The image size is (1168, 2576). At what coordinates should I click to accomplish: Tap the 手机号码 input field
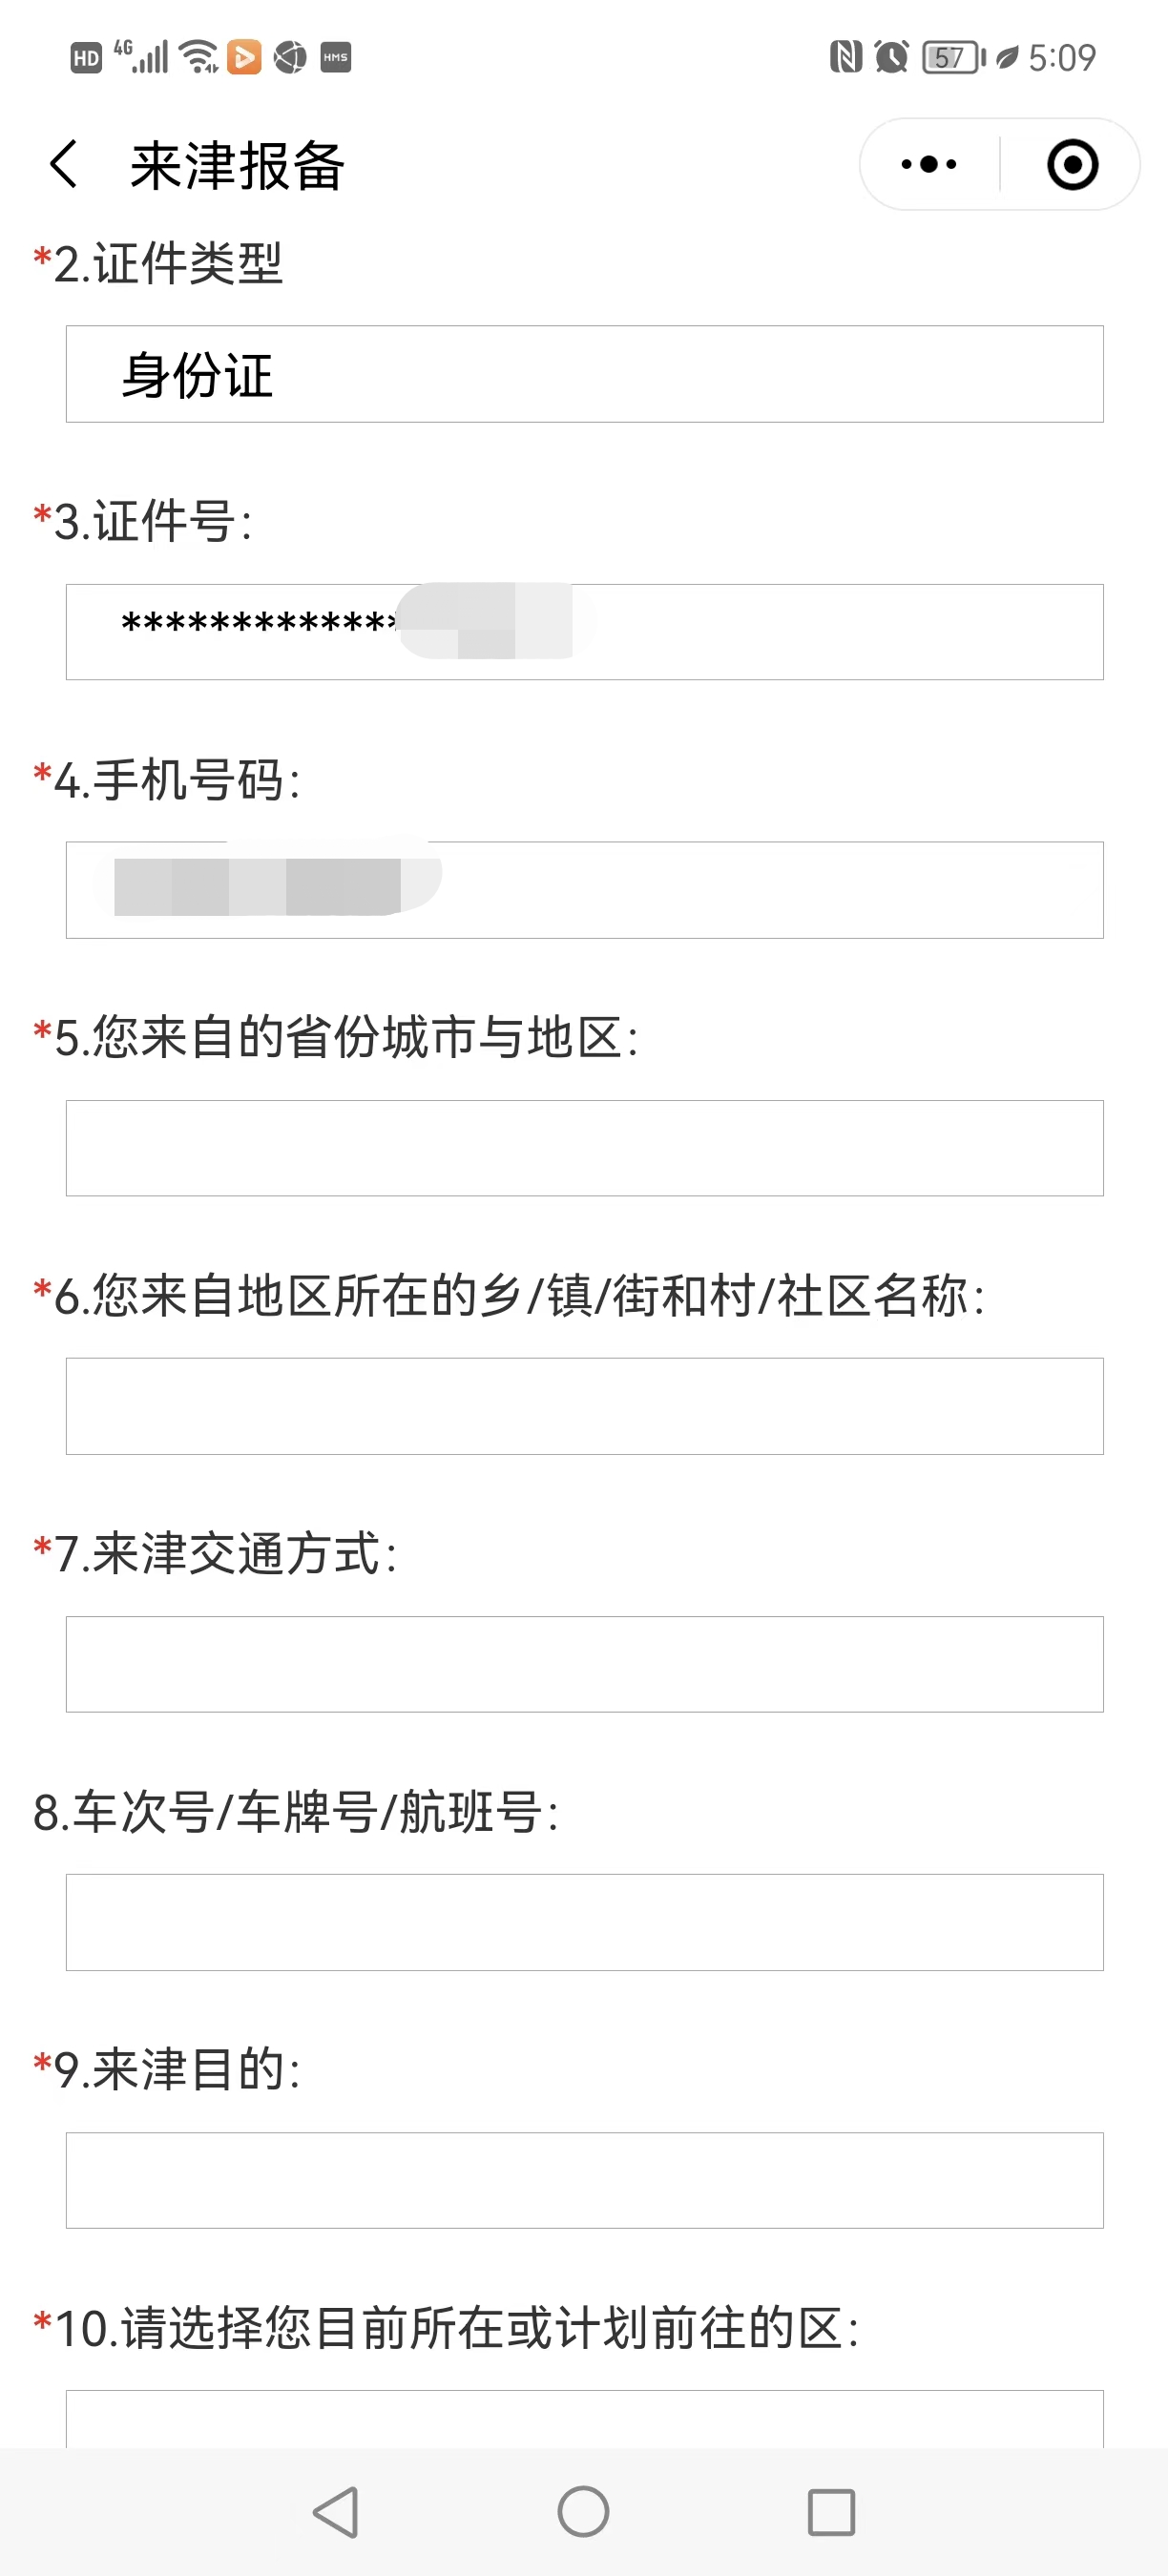click(x=584, y=890)
